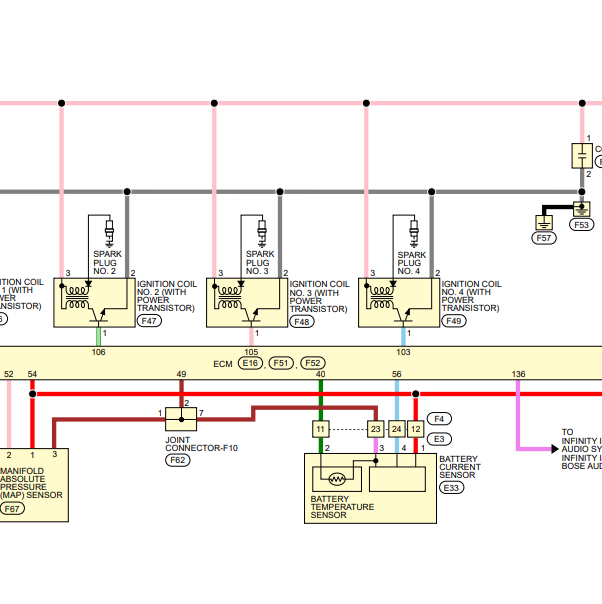Image resolution: width=602 pixels, height=604 pixels.
Task: Click connector pin box 24
Action: click(x=397, y=429)
